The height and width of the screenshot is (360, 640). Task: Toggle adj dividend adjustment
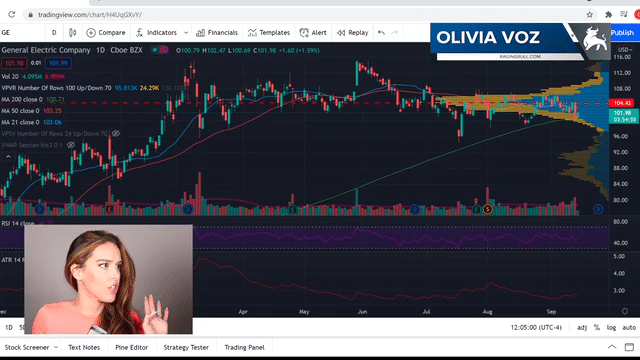click(x=582, y=327)
